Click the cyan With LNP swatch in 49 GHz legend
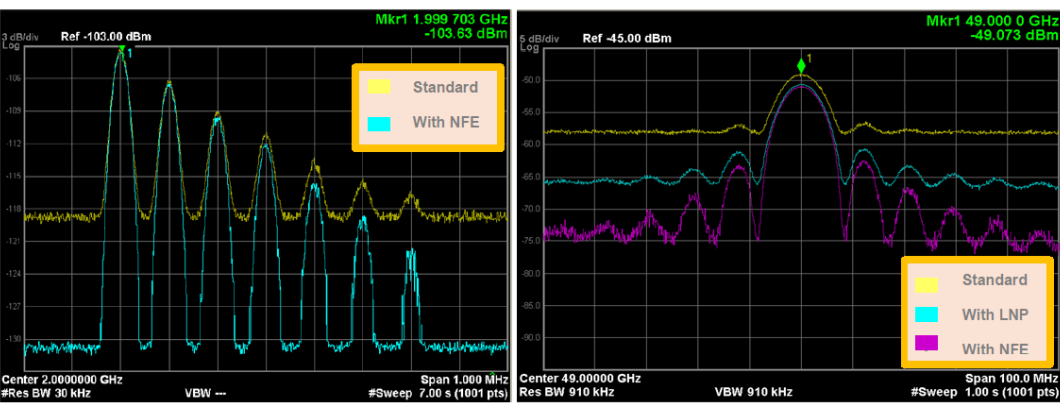The image size is (1060, 407). pyautogui.click(x=928, y=314)
